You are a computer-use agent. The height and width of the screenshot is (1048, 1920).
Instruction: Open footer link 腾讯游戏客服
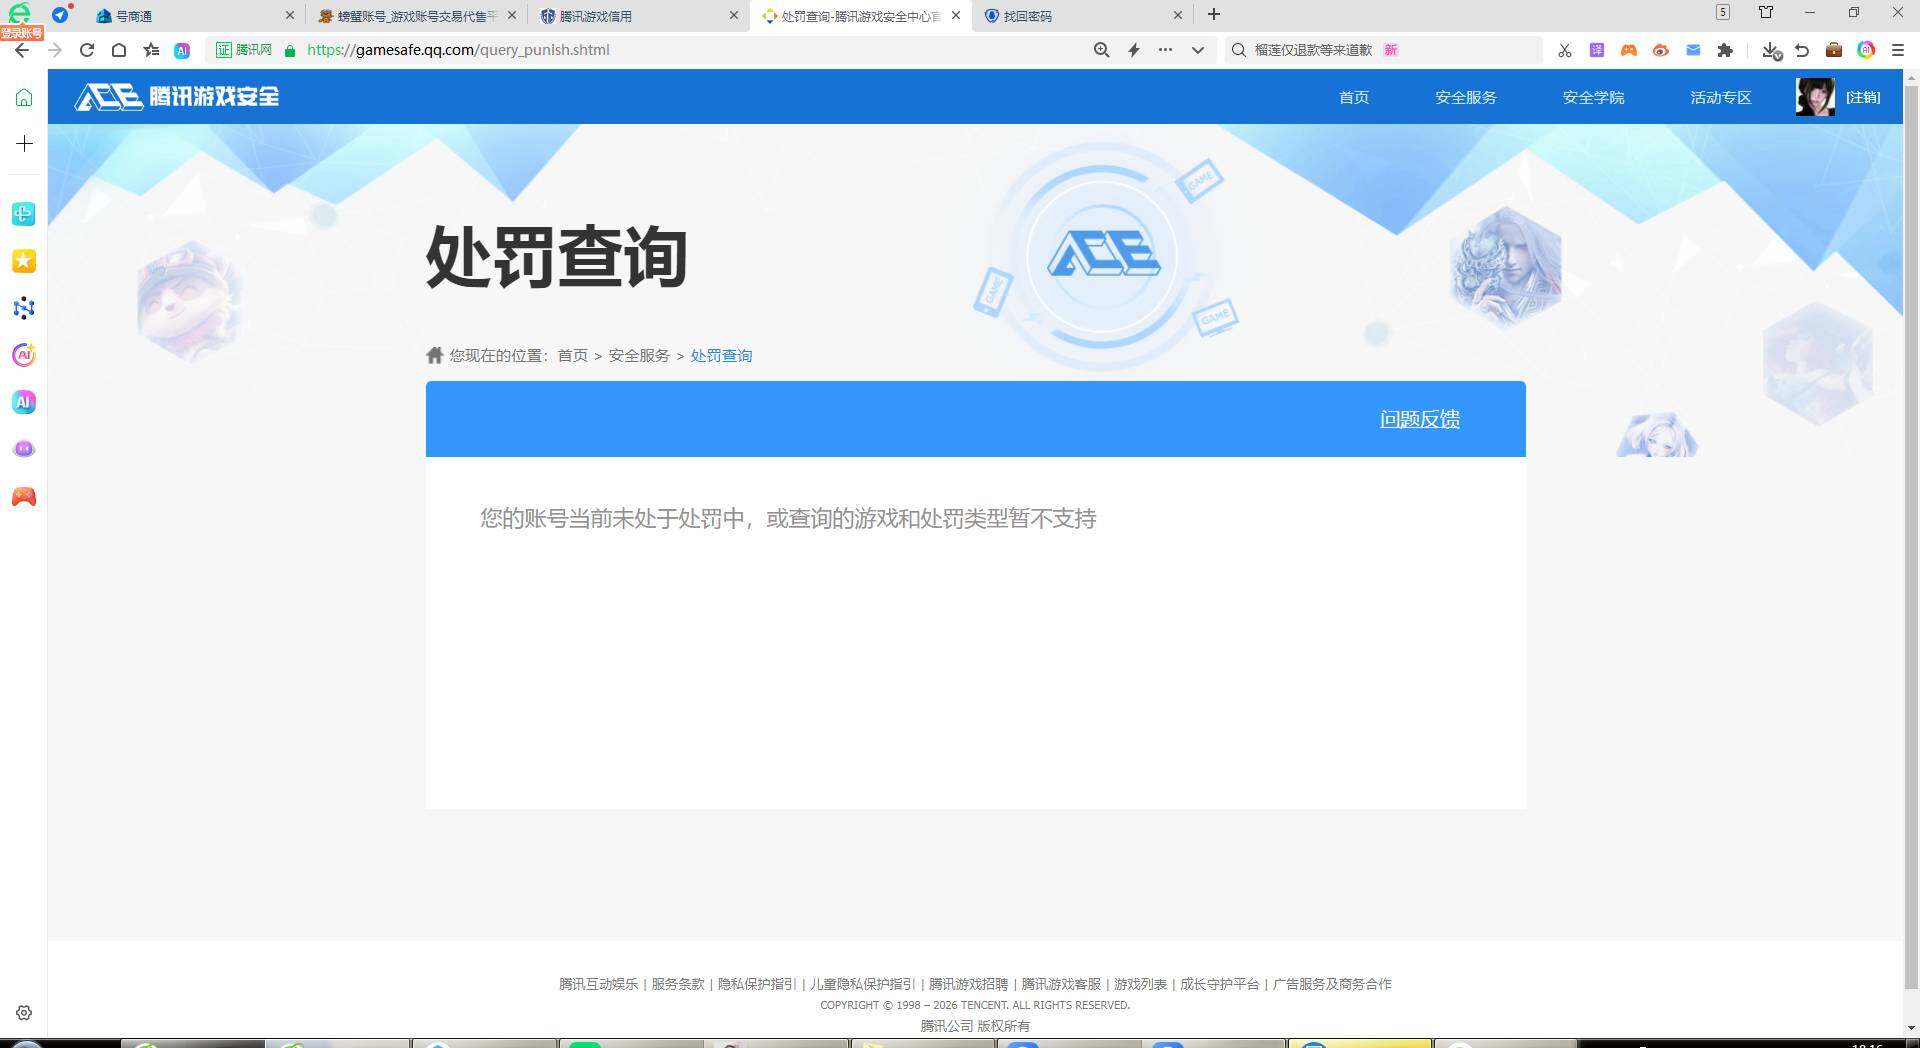coord(1061,984)
